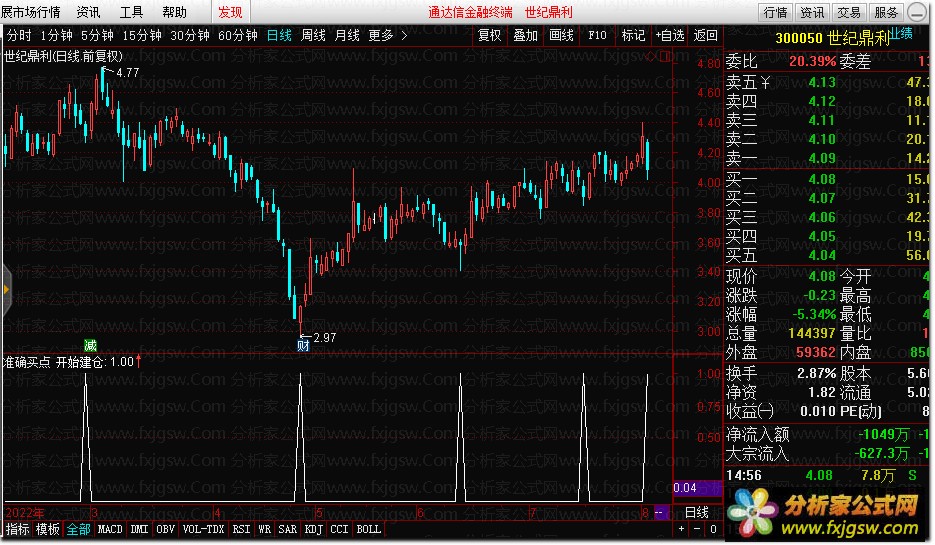Click the 日线 period label at bottom right
Viewport: 935px width, 545px height.
click(696, 512)
